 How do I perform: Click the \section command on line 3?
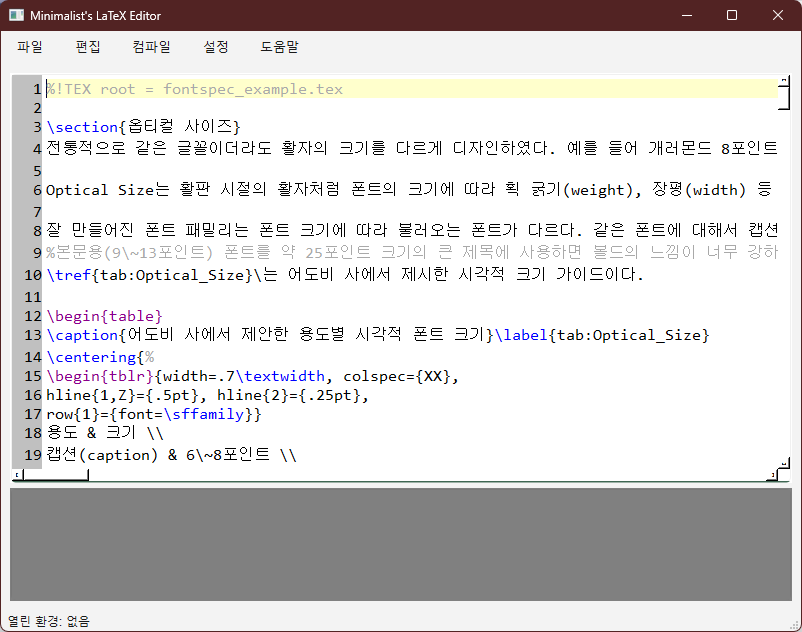pos(82,127)
